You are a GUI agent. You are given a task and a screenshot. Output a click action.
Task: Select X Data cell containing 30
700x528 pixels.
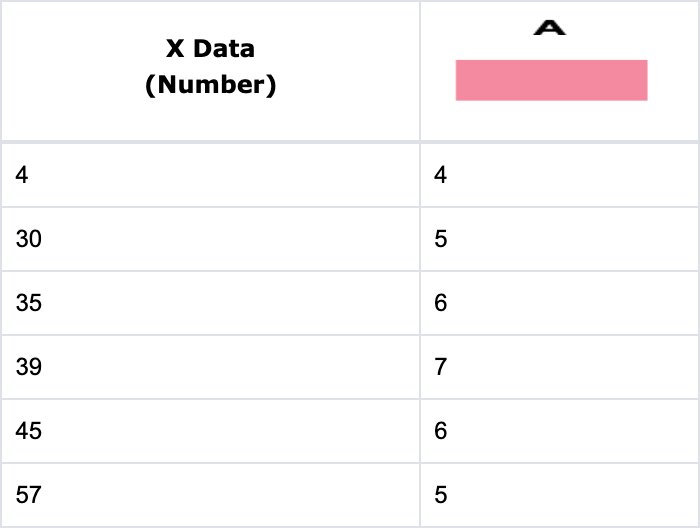click(x=29, y=239)
